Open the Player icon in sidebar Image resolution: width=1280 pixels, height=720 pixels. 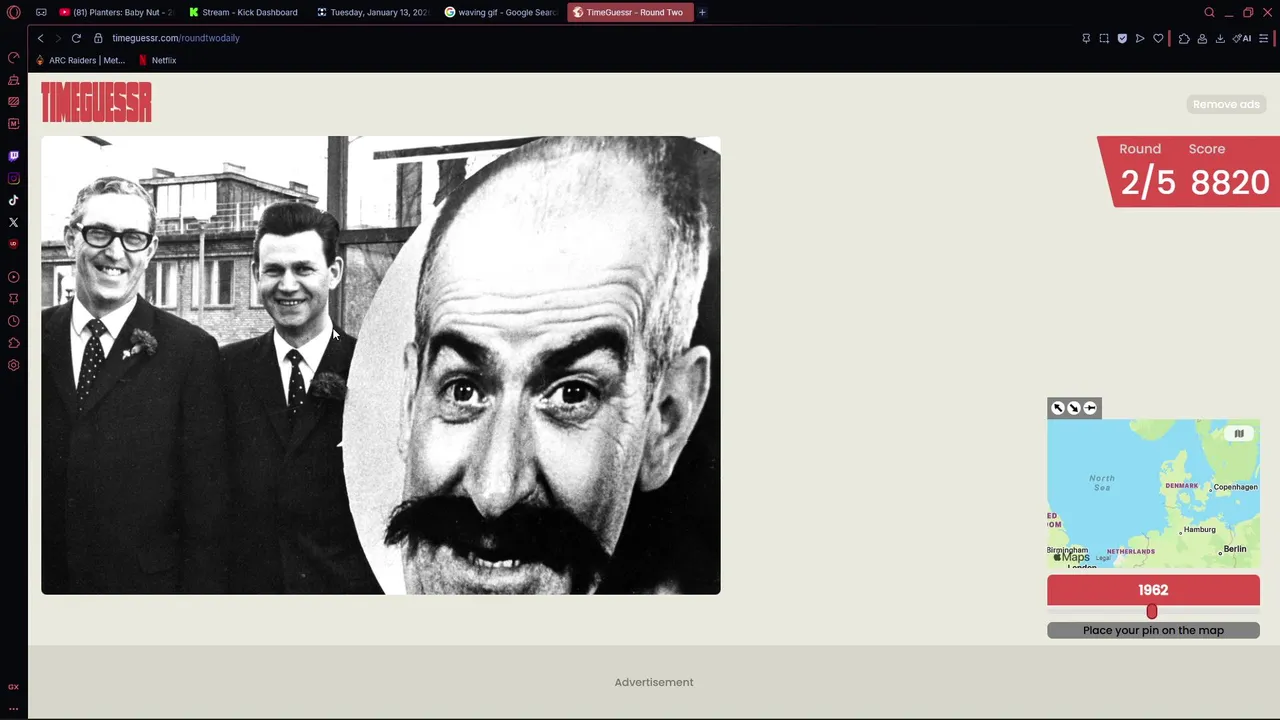pyautogui.click(x=13, y=277)
